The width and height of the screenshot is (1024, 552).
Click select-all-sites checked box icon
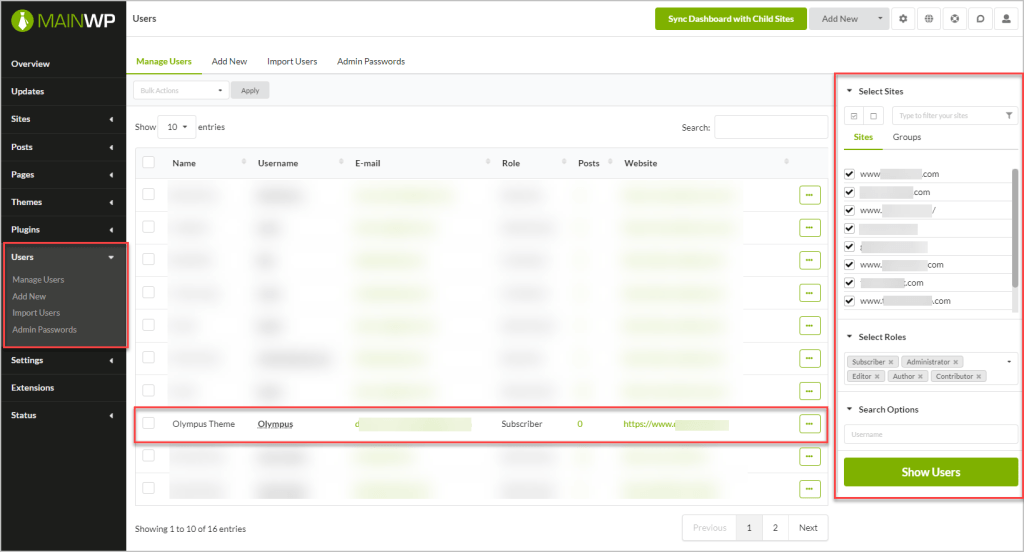(x=854, y=116)
